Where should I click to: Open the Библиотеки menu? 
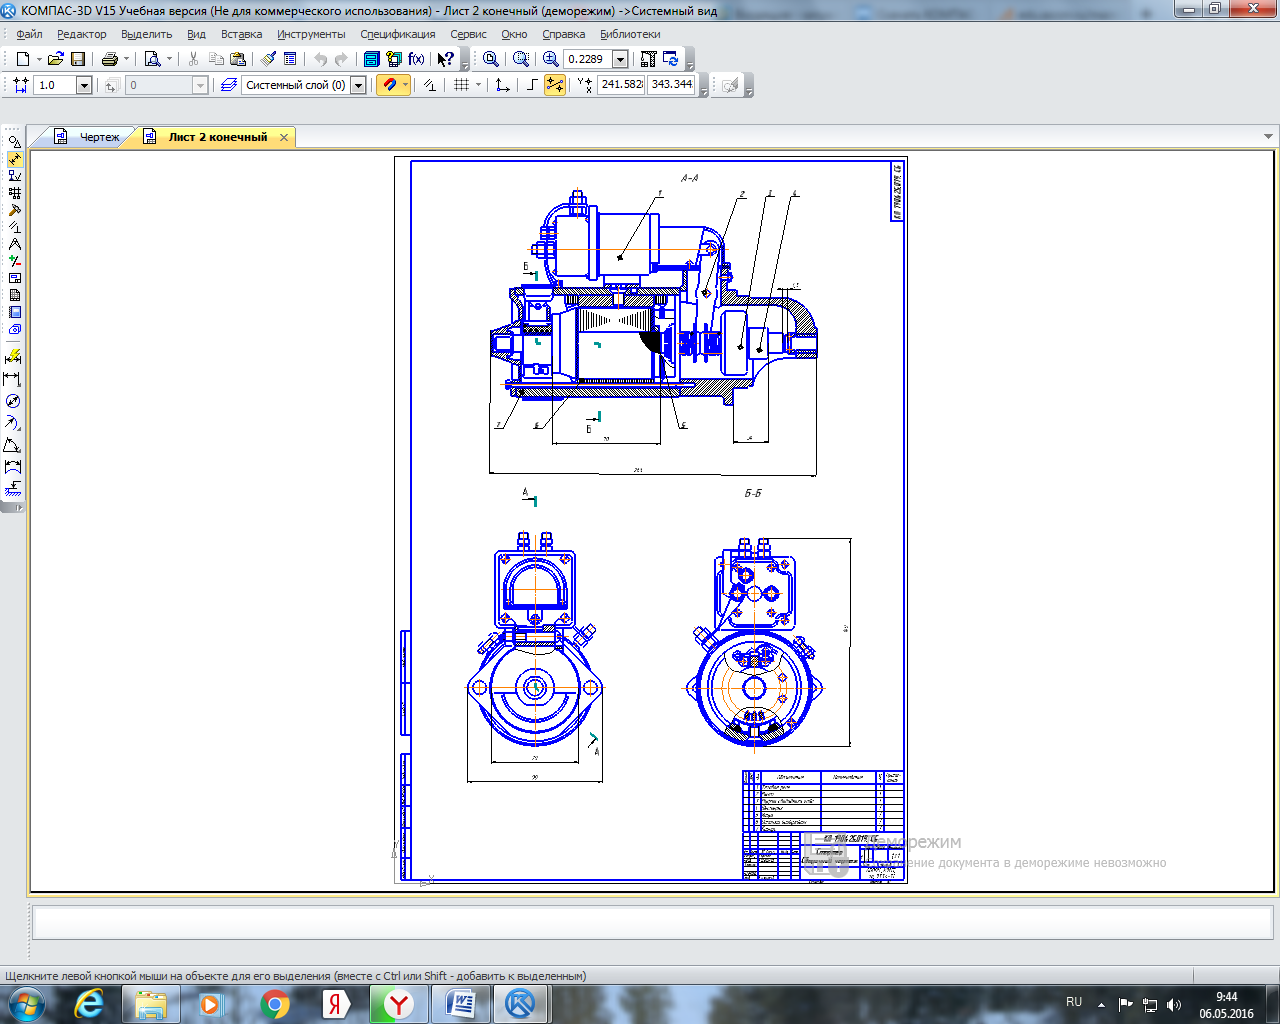[x=630, y=34]
